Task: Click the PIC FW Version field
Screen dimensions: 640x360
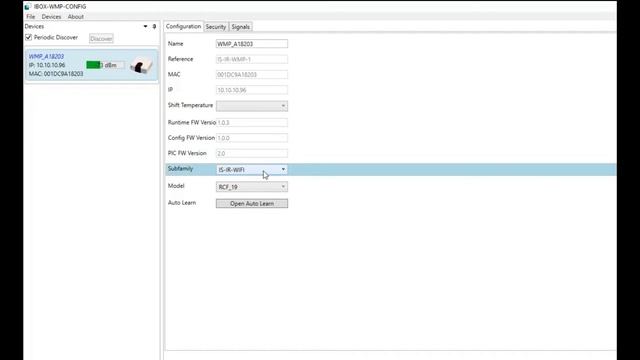Action: [x=252, y=153]
